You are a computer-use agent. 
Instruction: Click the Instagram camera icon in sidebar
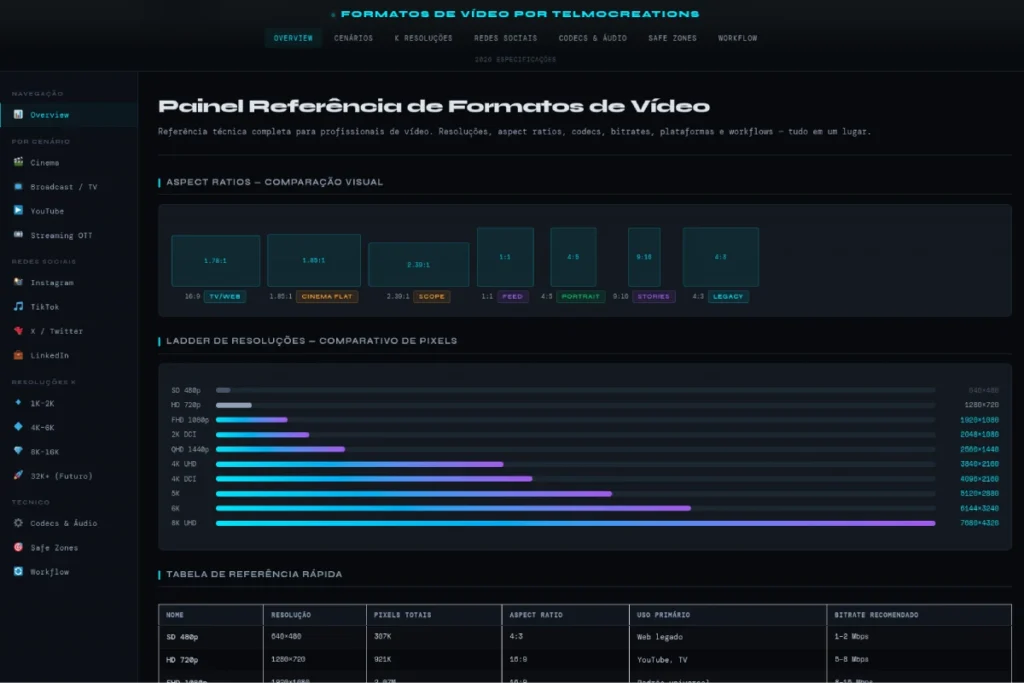point(18,283)
